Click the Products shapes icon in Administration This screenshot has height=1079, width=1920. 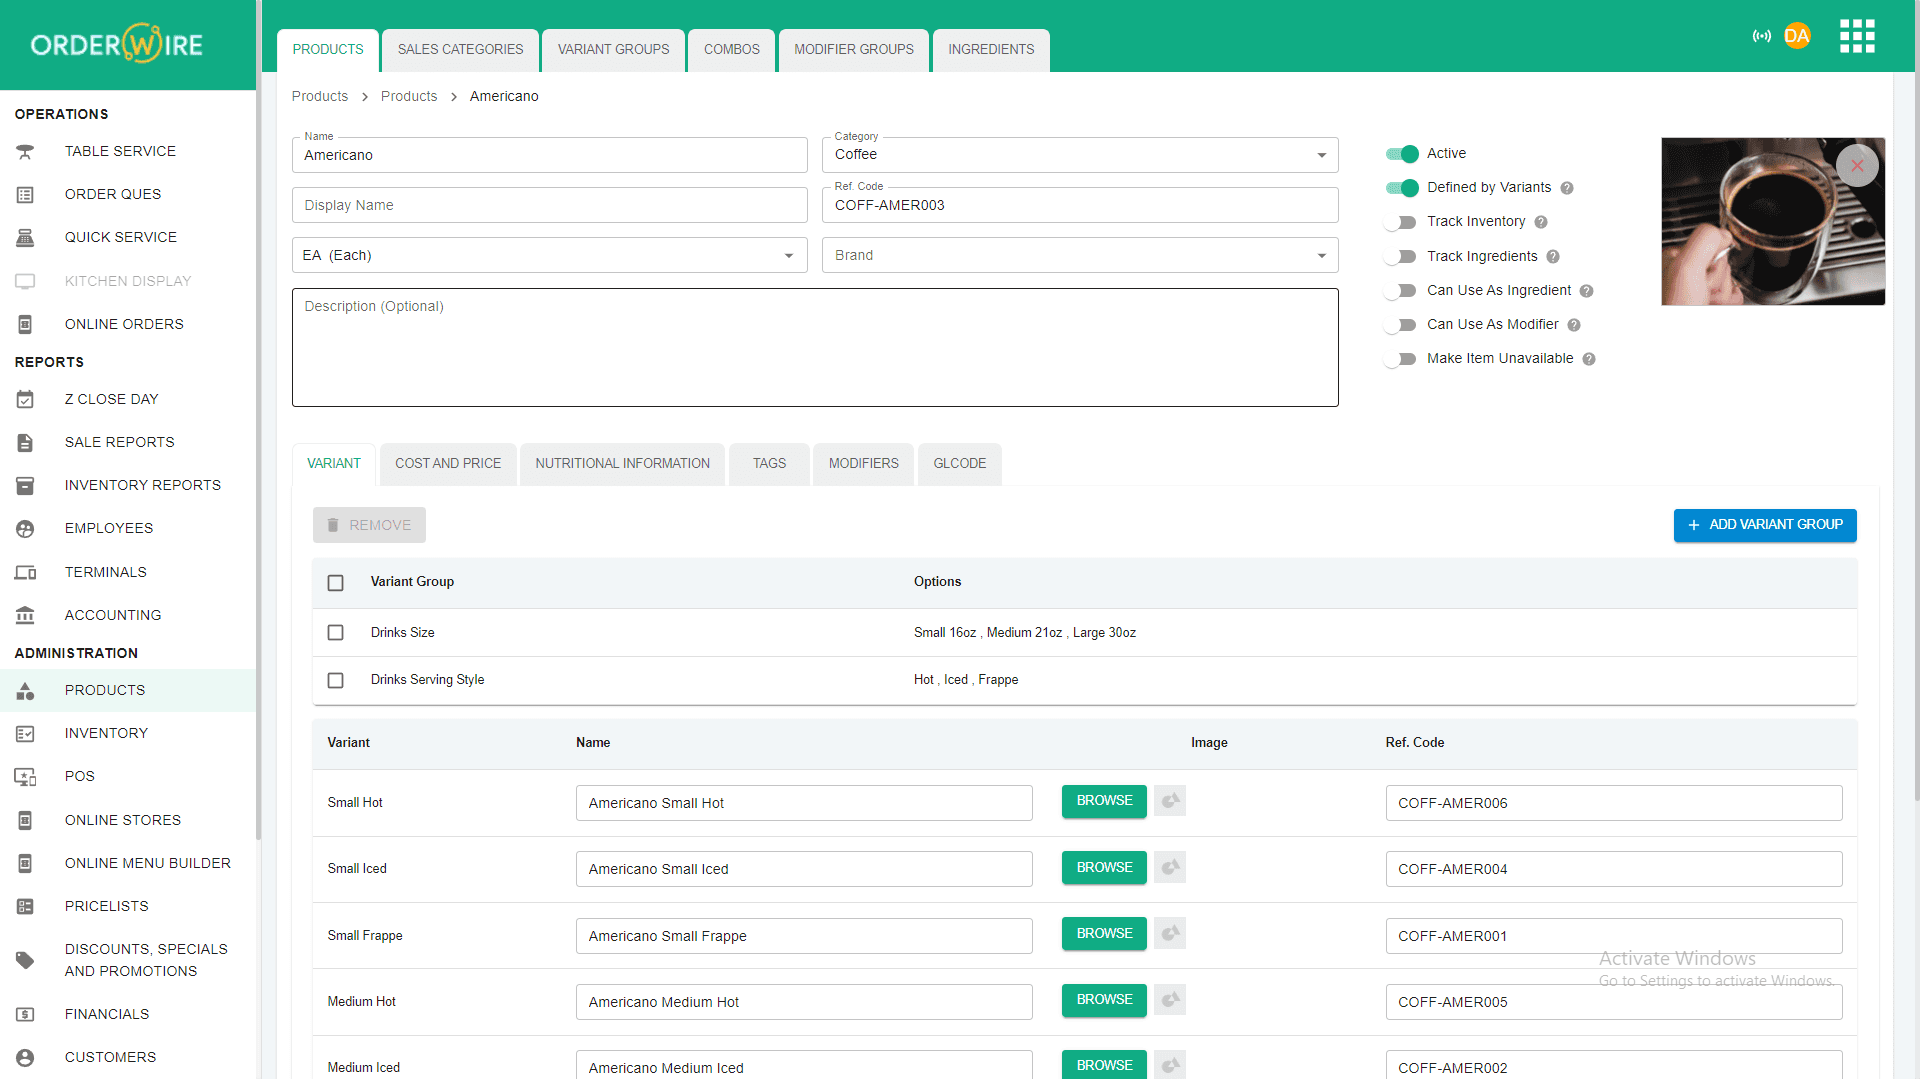pyautogui.click(x=25, y=690)
